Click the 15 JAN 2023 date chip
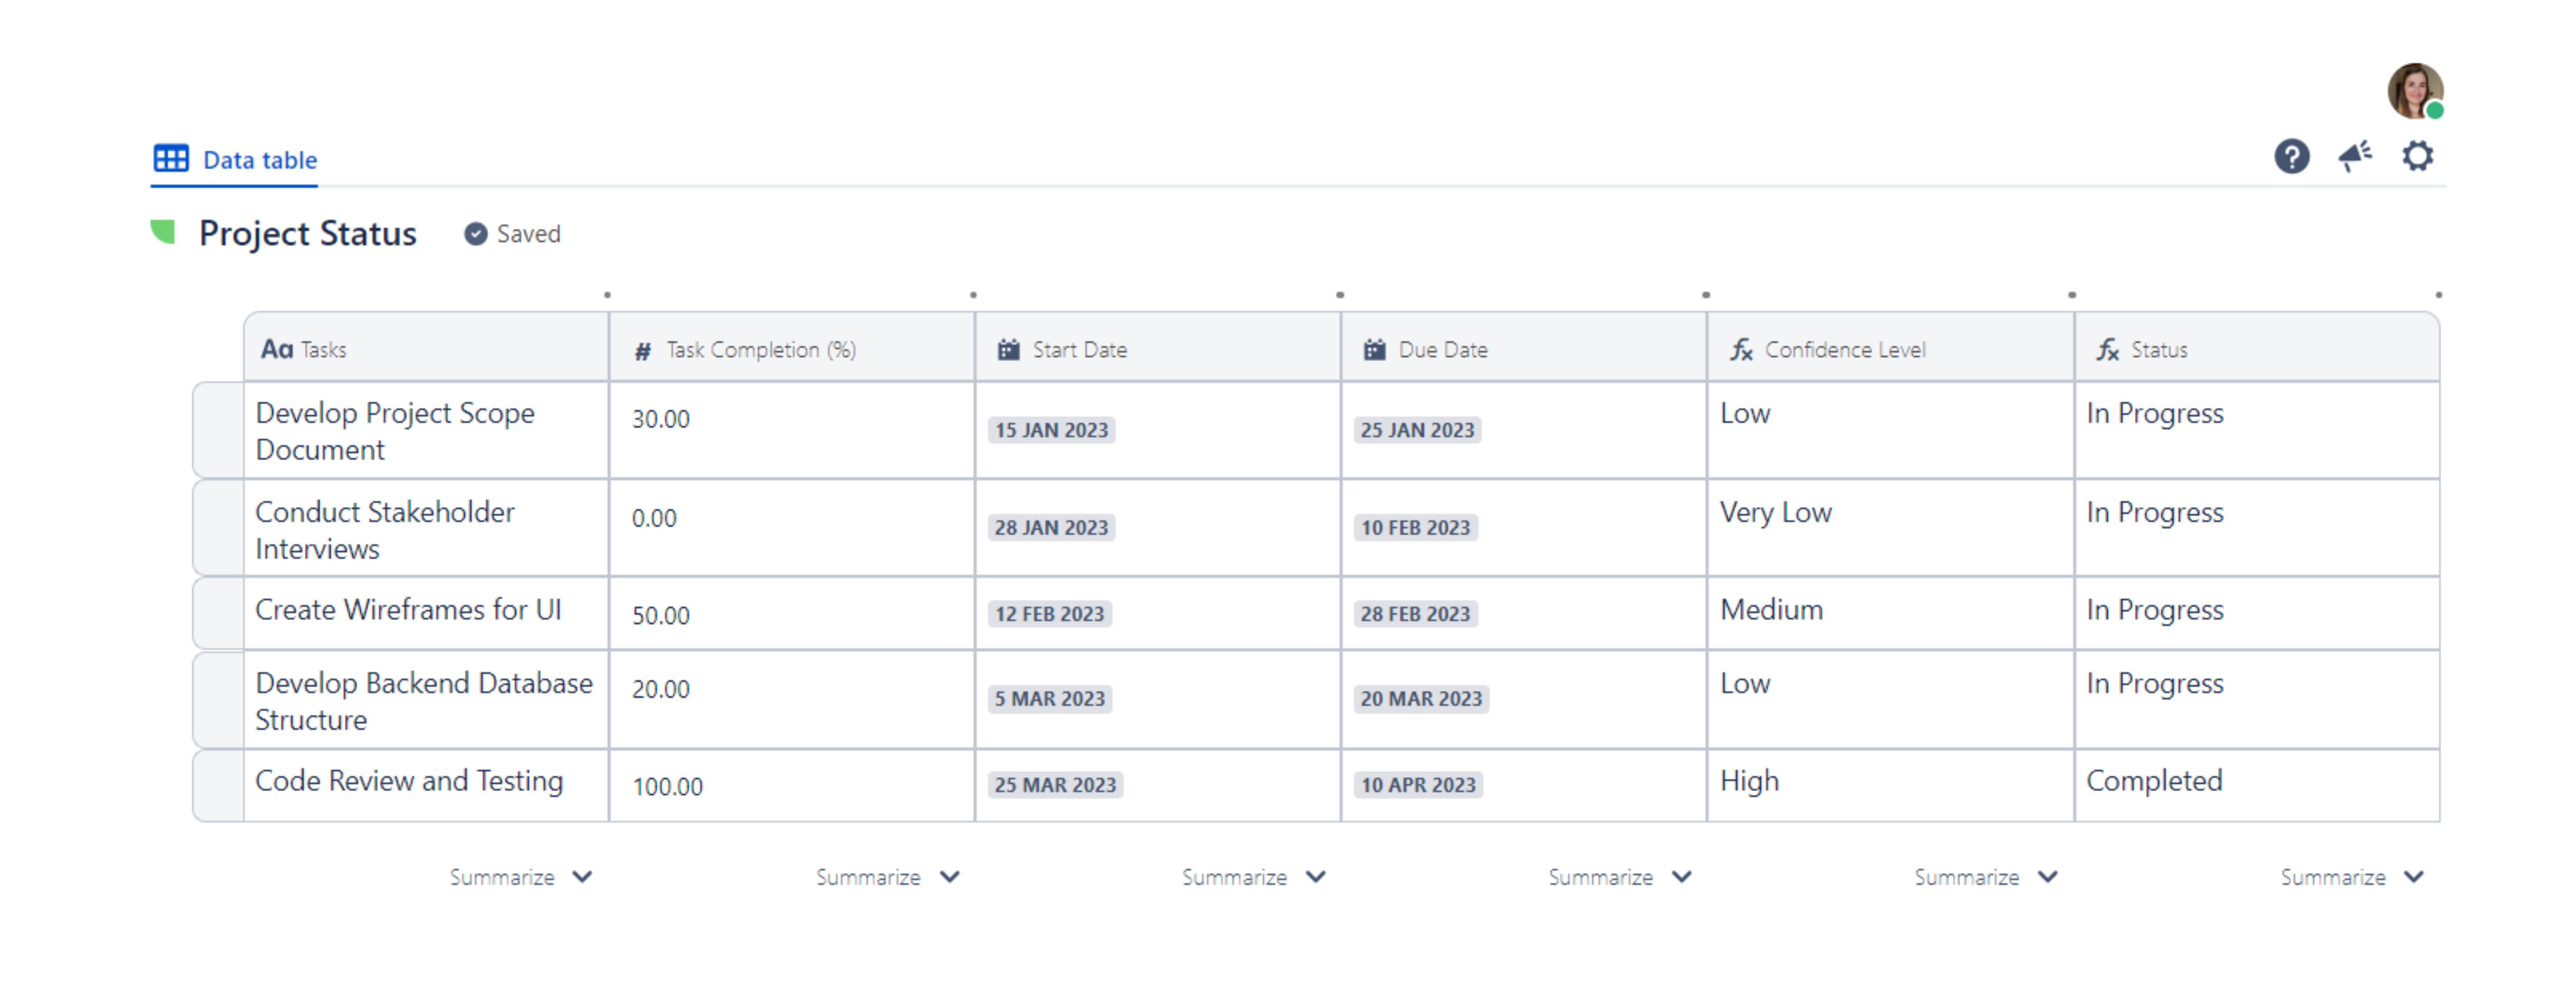2576x988 pixels. pyautogui.click(x=1051, y=430)
